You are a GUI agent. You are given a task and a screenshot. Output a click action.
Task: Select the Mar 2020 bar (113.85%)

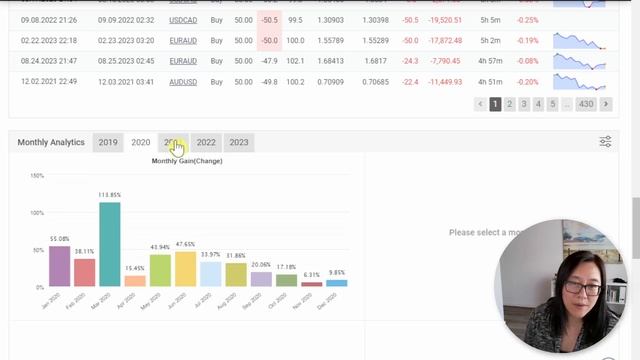pos(110,244)
